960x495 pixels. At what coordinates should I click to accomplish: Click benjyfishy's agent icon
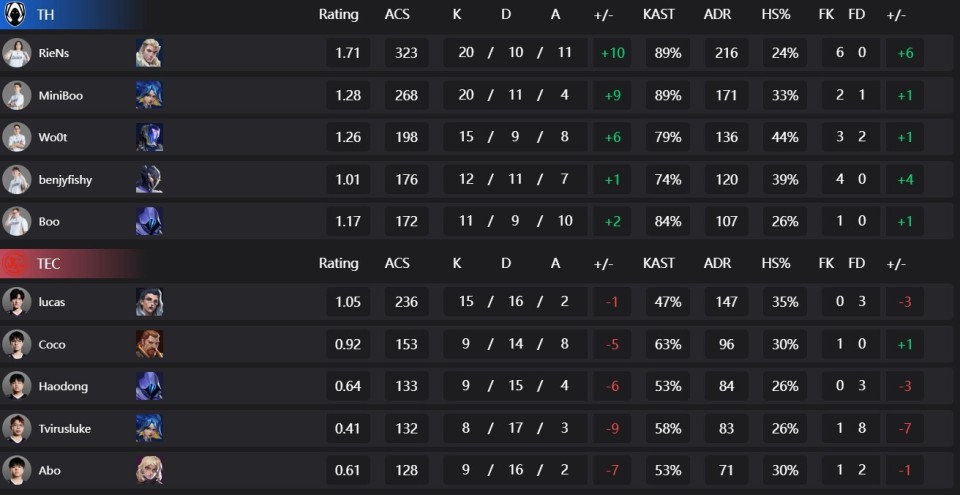(149, 179)
